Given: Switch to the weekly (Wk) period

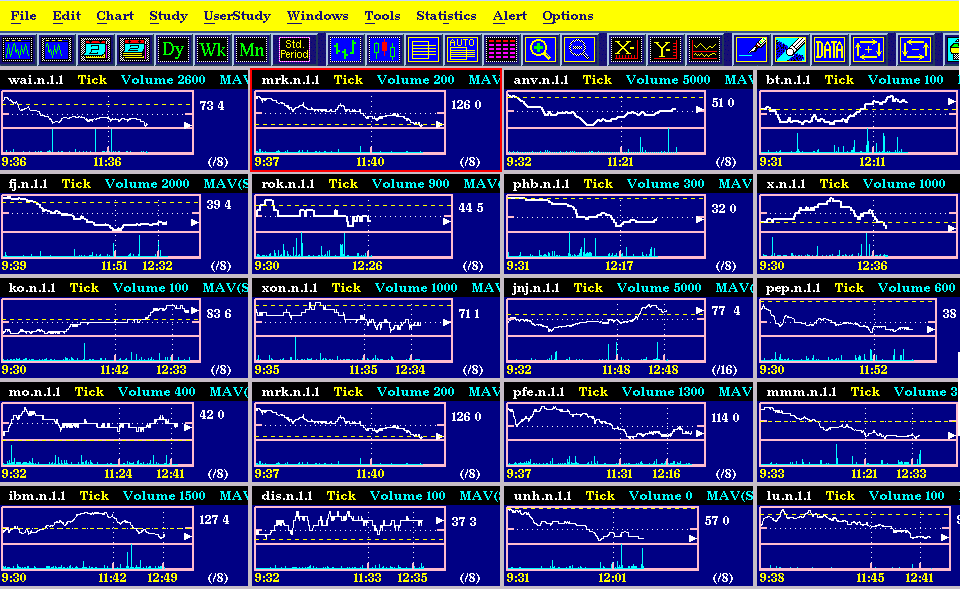Looking at the screenshot, I should 212,50.
